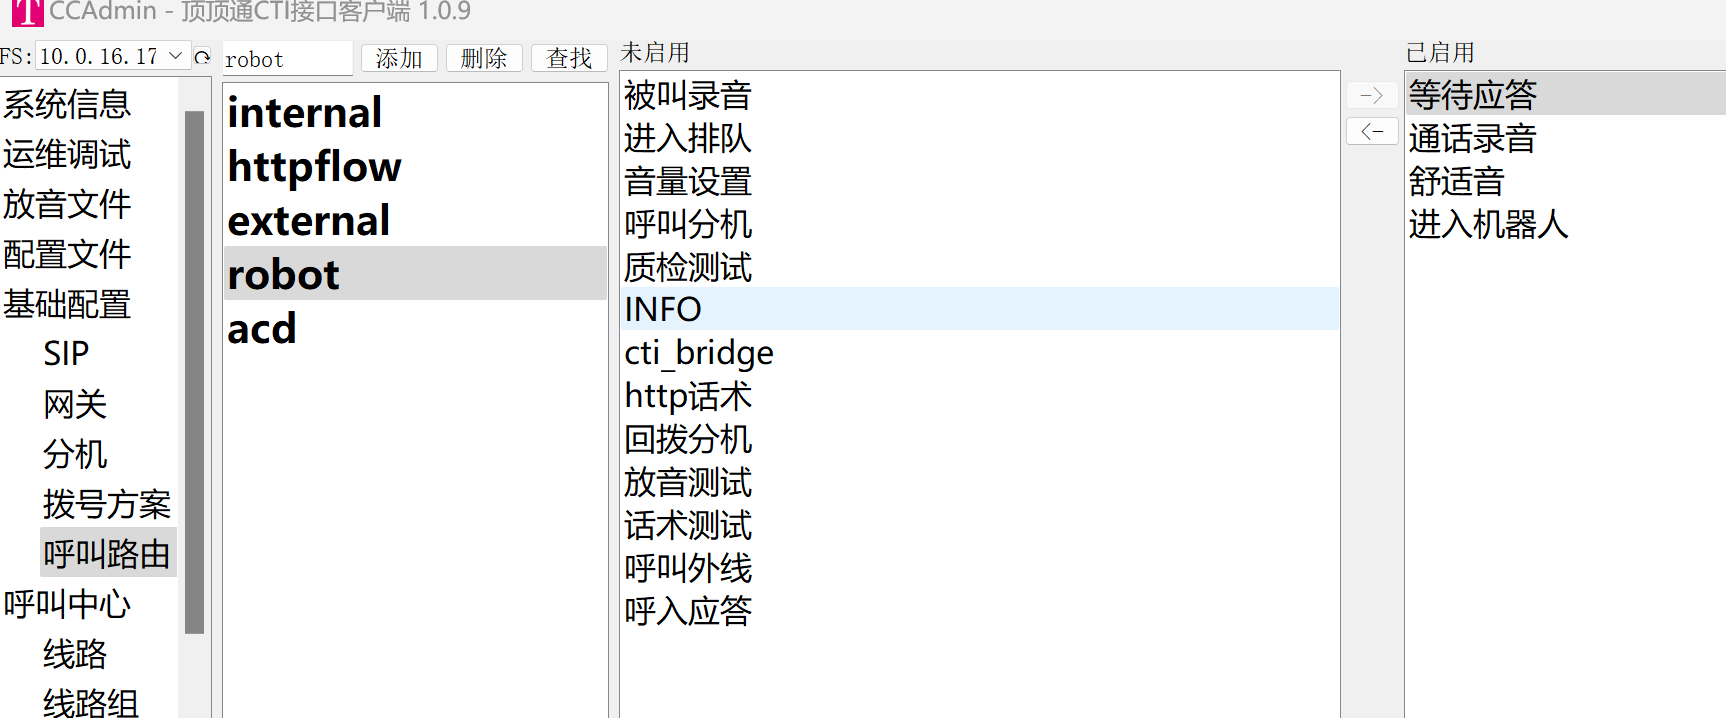The image size is (1726, 718).
Task: Select the acd route entry
Action: (x=415, y=328)
